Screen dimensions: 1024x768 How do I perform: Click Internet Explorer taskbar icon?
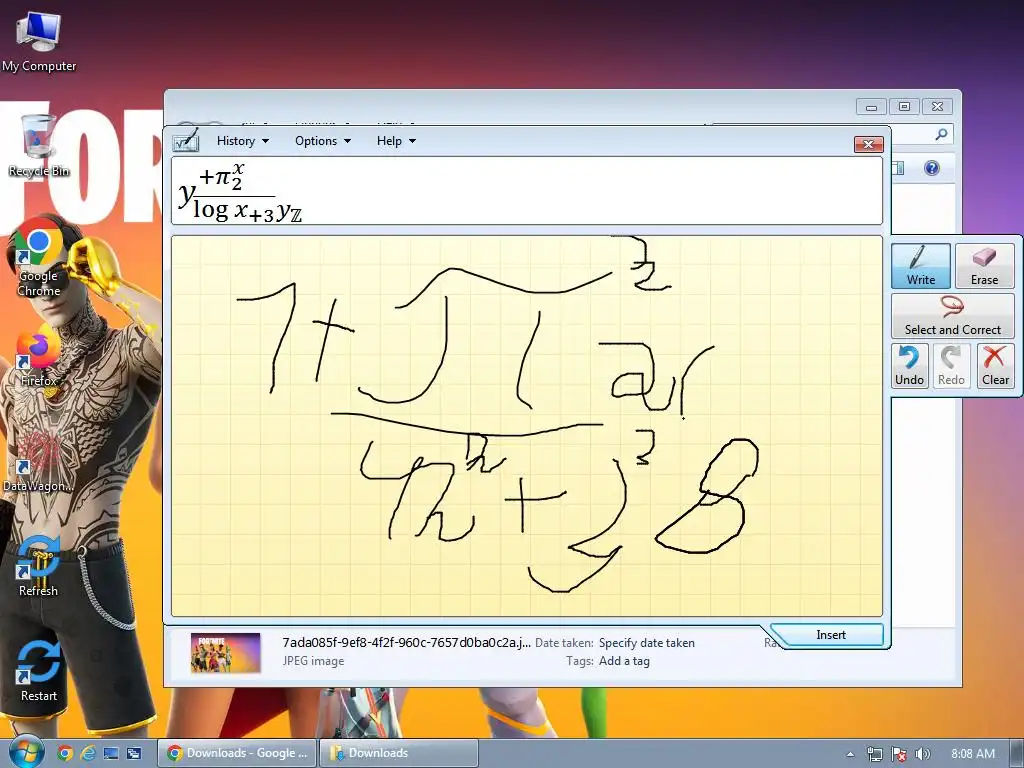[88, 753]
